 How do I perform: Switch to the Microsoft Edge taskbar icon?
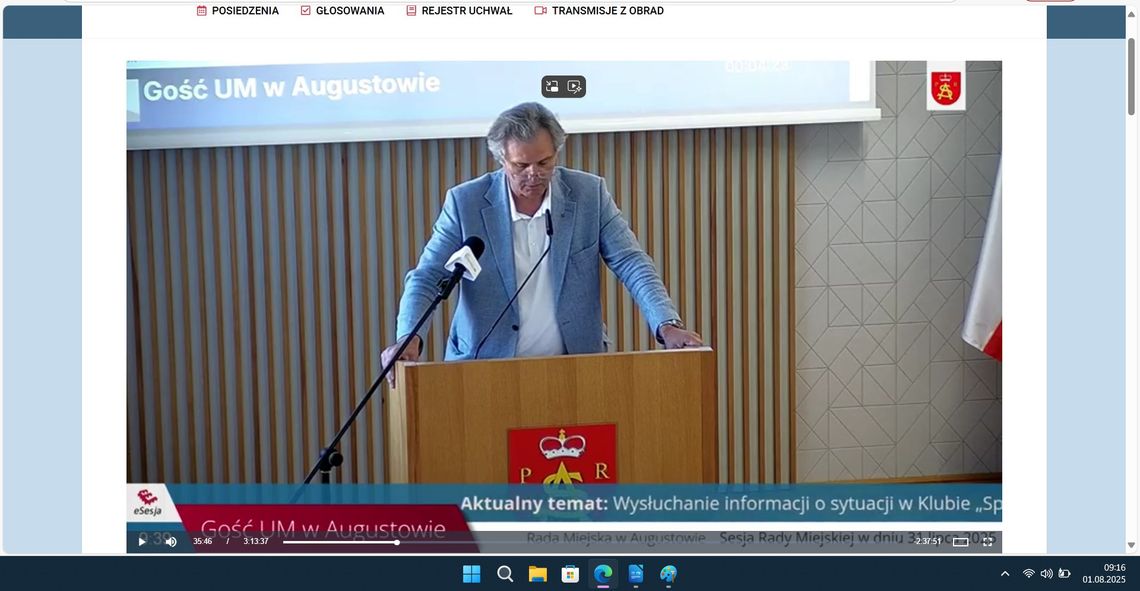tap(603, 574)
